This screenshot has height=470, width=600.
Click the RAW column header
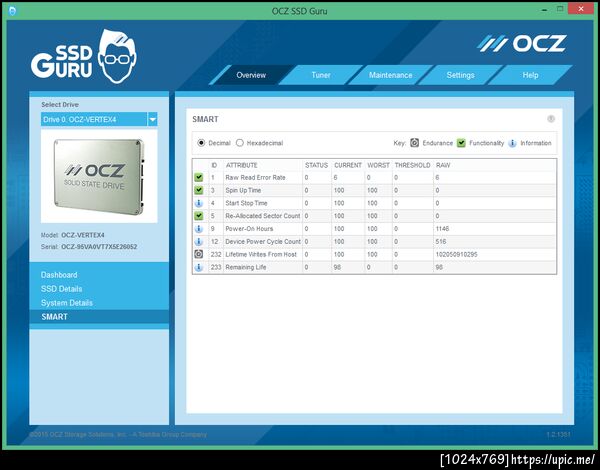point(443,165)
